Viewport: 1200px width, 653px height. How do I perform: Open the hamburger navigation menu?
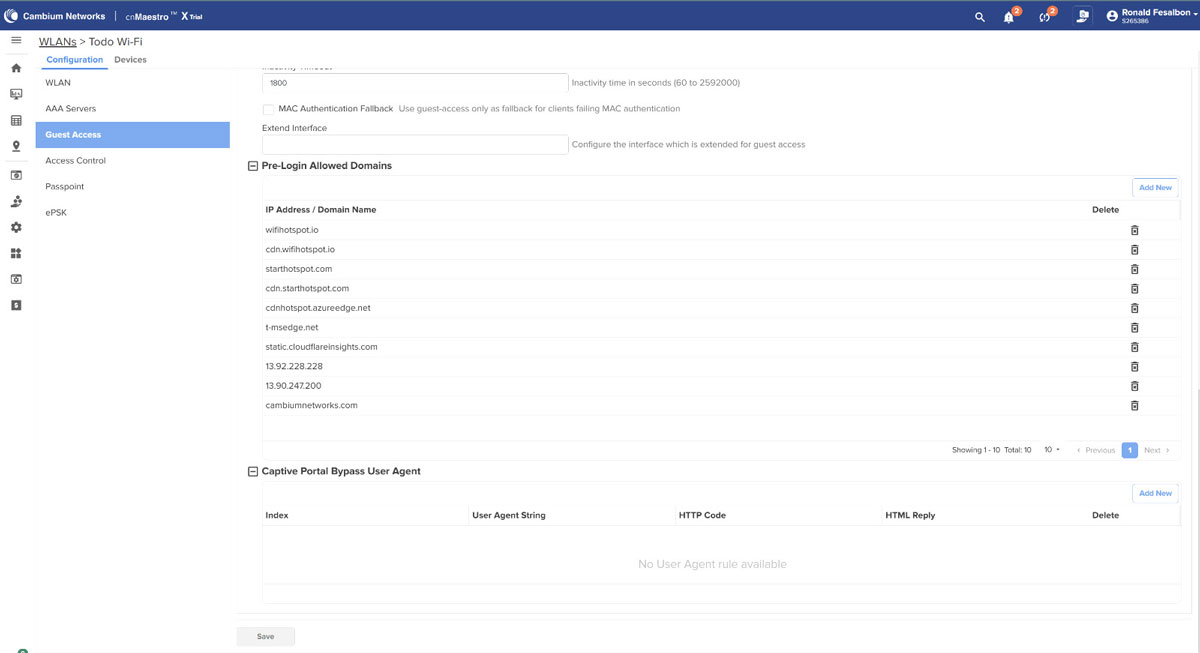[16, 40]
